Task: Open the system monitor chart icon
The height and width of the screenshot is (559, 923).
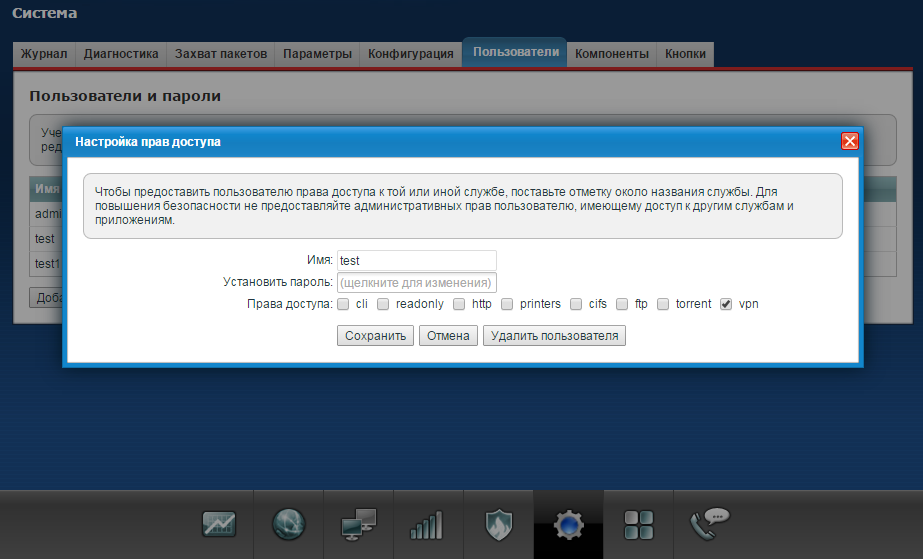Action: pyautogui.click(x=219, y=524)
